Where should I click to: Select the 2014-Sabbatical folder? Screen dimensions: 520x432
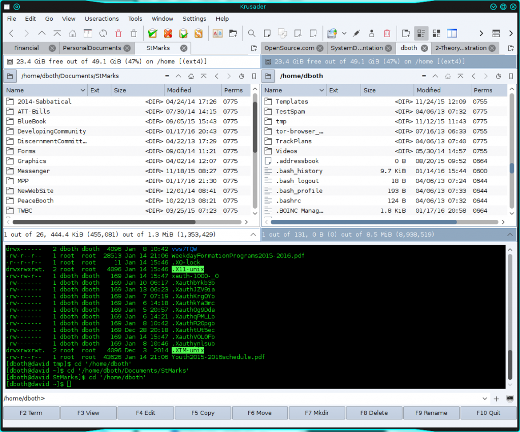click(x=127, y=101)
